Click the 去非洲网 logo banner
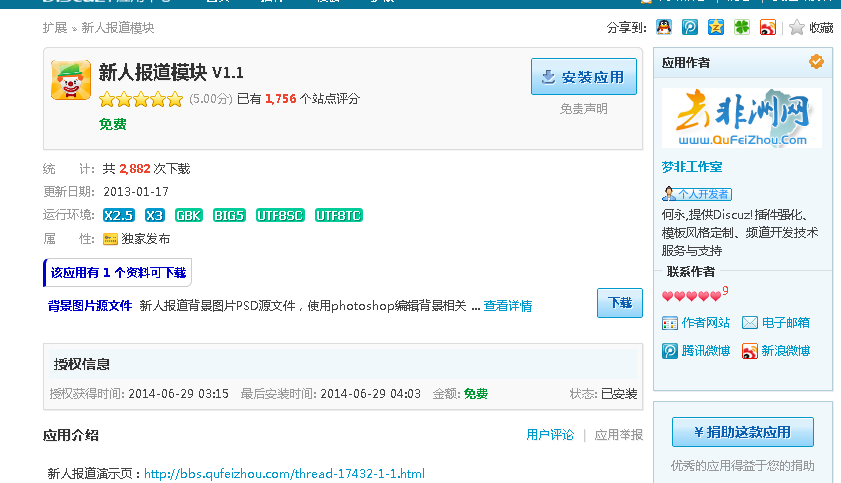 742,118
